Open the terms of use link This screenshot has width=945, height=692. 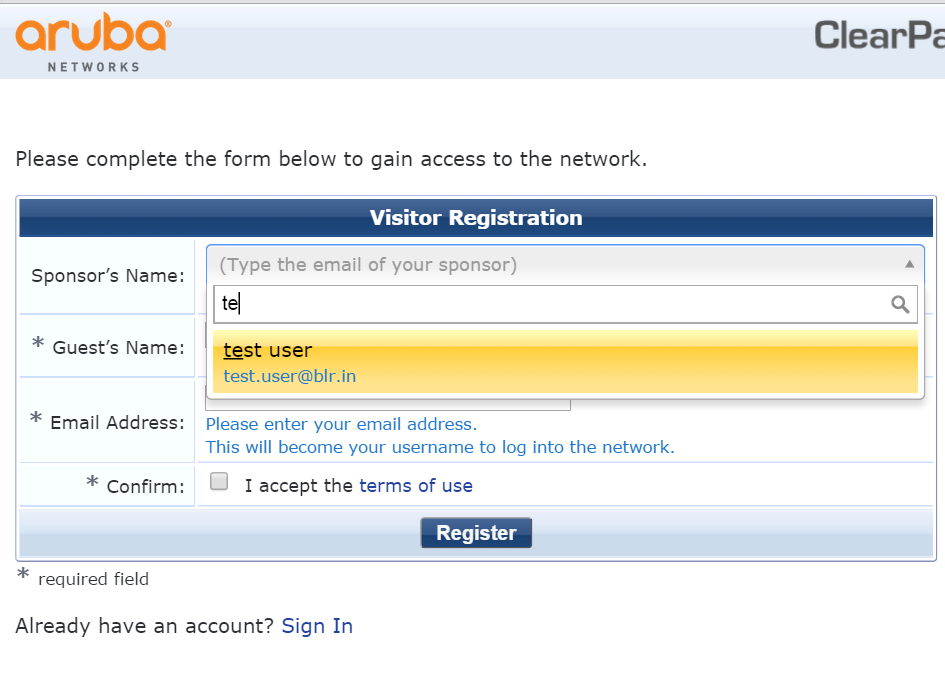tap(416, 486)
